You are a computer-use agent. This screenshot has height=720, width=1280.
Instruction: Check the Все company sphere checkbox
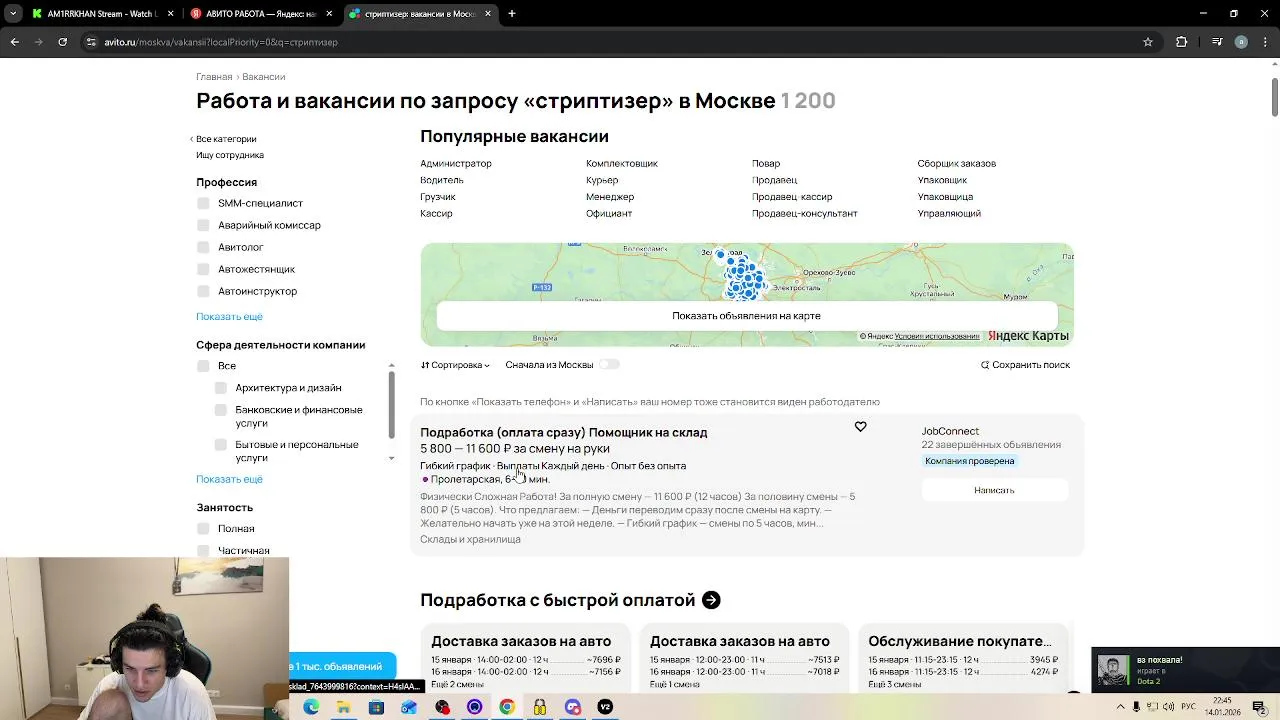[x=204, y=366]
